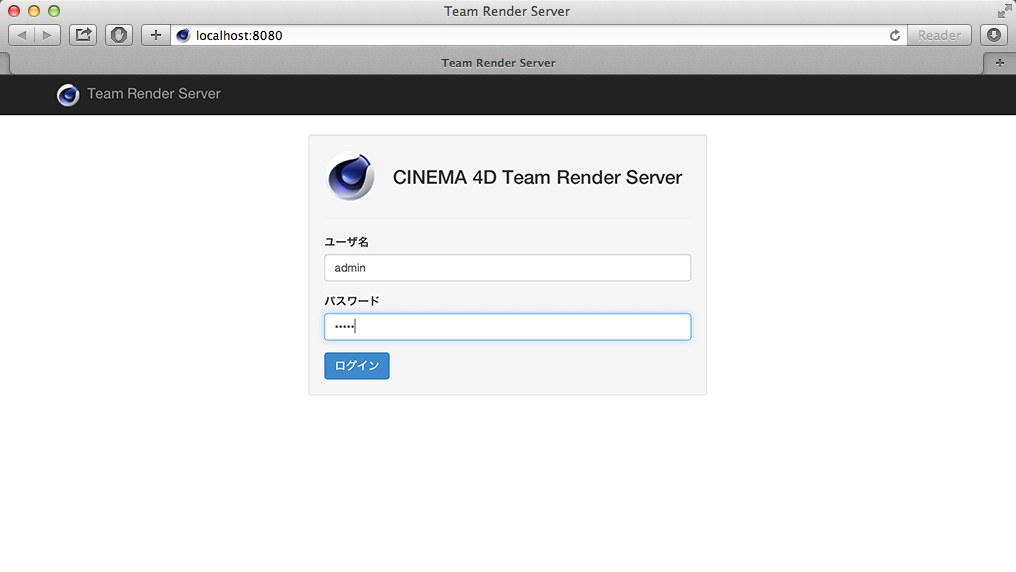Minimize the window with yellow button
The image size is (1016, 572).
(x=34, y=11)
